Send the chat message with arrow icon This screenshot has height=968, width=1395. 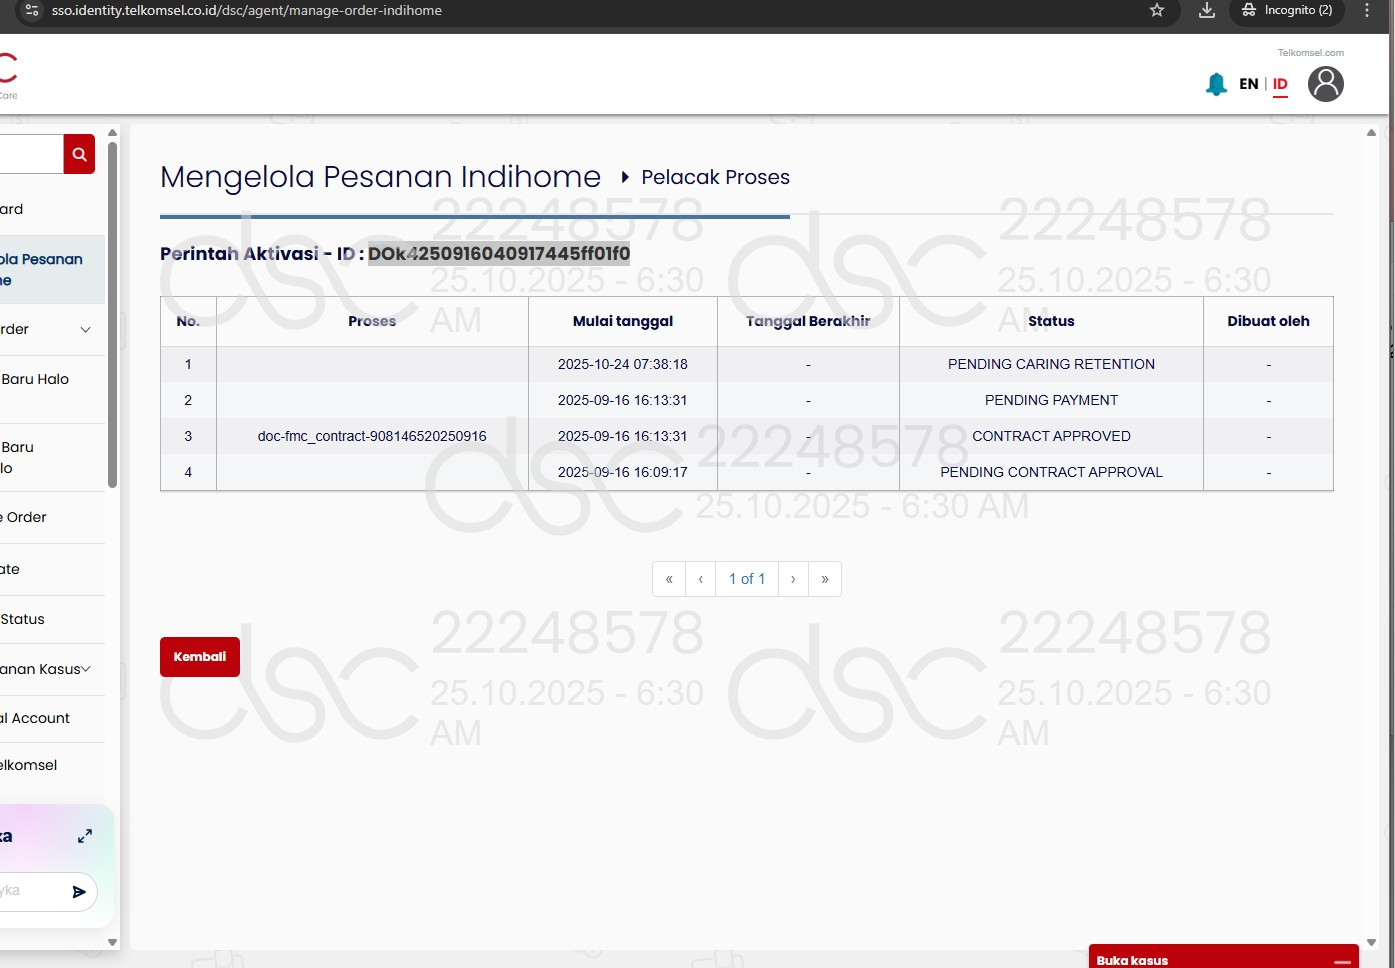(x=79, y=891)
